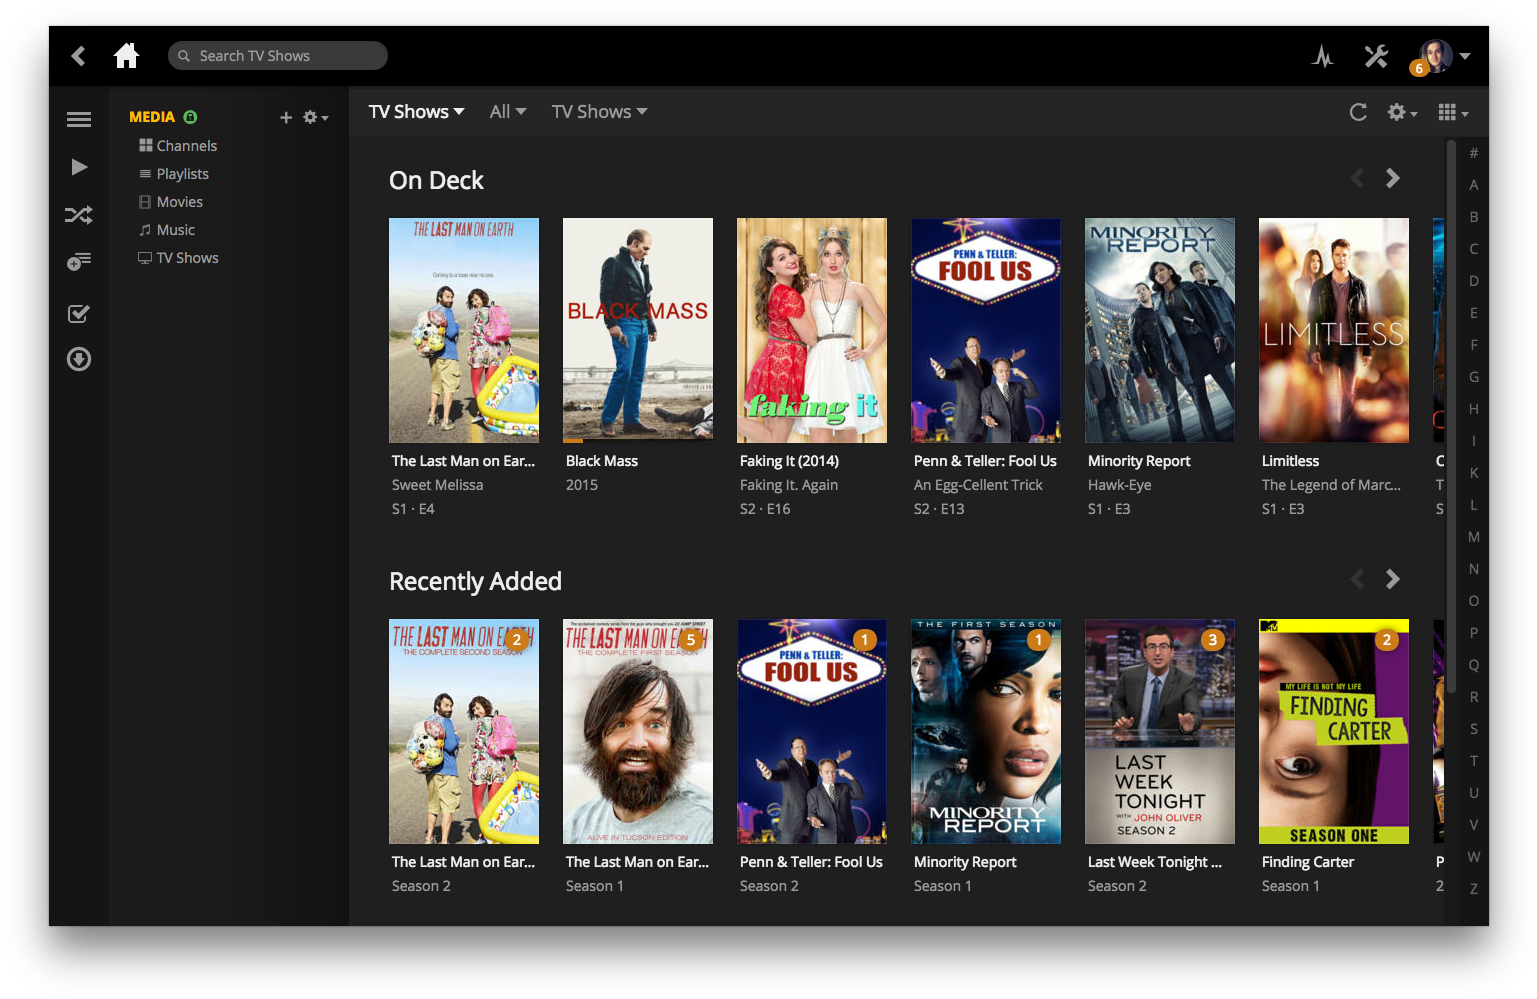The width and height of the screenshot is (1537, 999).
Task: Jump to letter F in alphabet index
Action: tap(1474, 345)
